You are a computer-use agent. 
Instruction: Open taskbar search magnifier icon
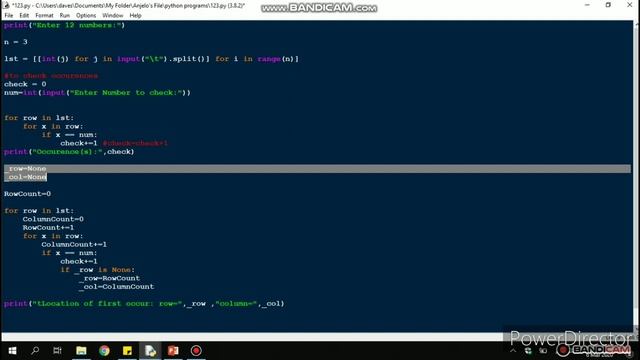click(x=35, y=351)
